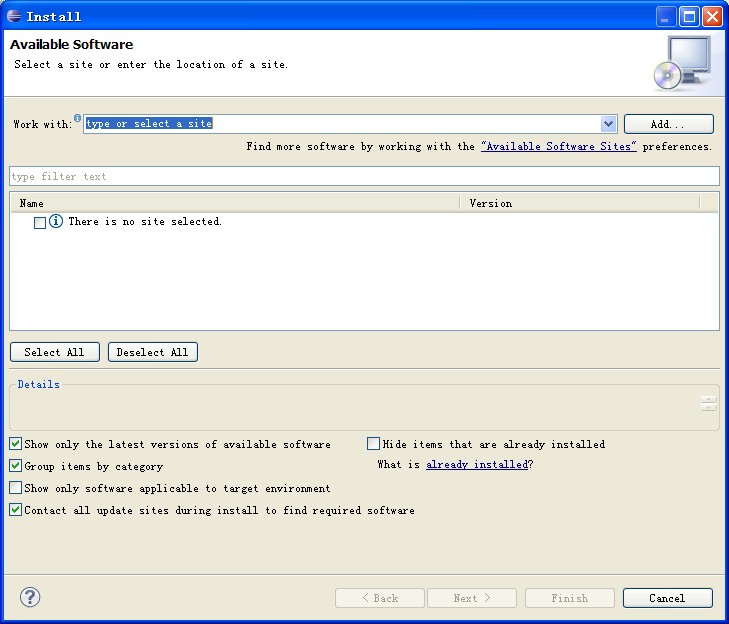Click the type filter text field
This screenshot has height=624, width=729.
coord(364,176)
